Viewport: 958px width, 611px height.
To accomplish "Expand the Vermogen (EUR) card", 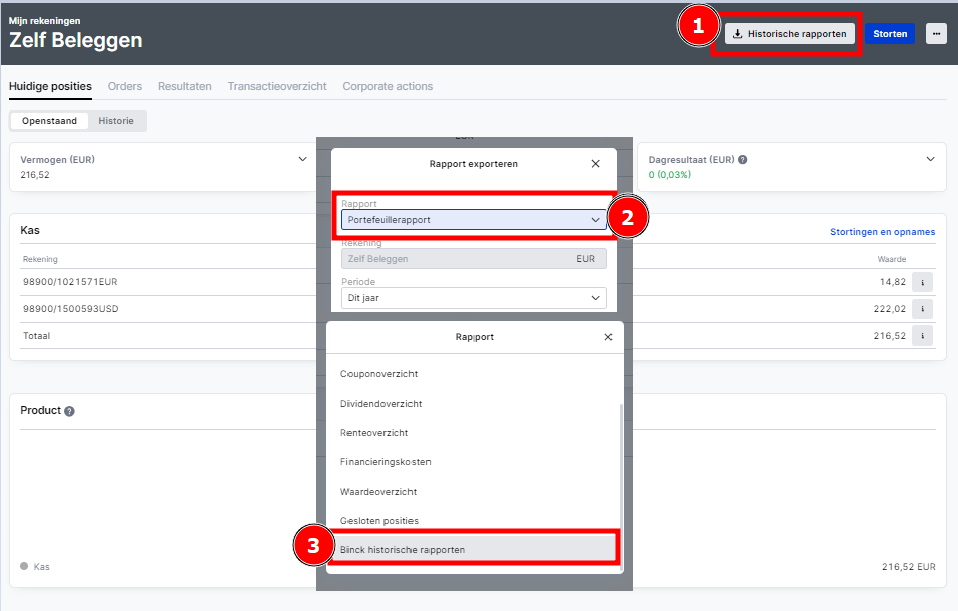I will tap(303, 159).
